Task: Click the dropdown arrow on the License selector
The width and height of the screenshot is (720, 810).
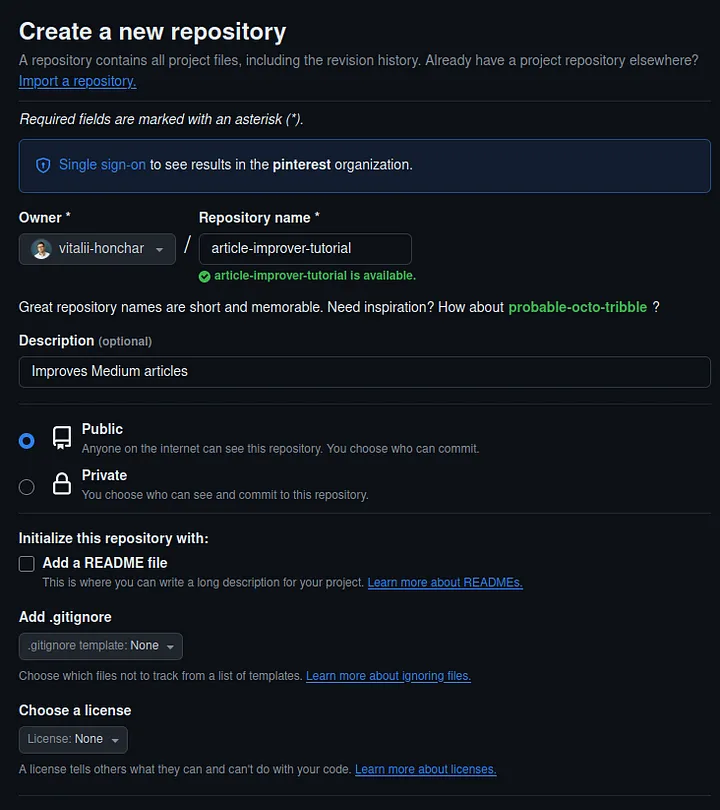Action: pyautogui.click(x=113, y=739)
